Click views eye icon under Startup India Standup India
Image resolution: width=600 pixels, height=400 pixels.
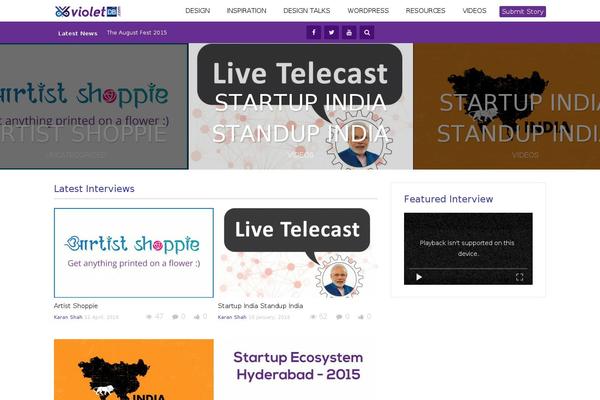tap(313, 317)
